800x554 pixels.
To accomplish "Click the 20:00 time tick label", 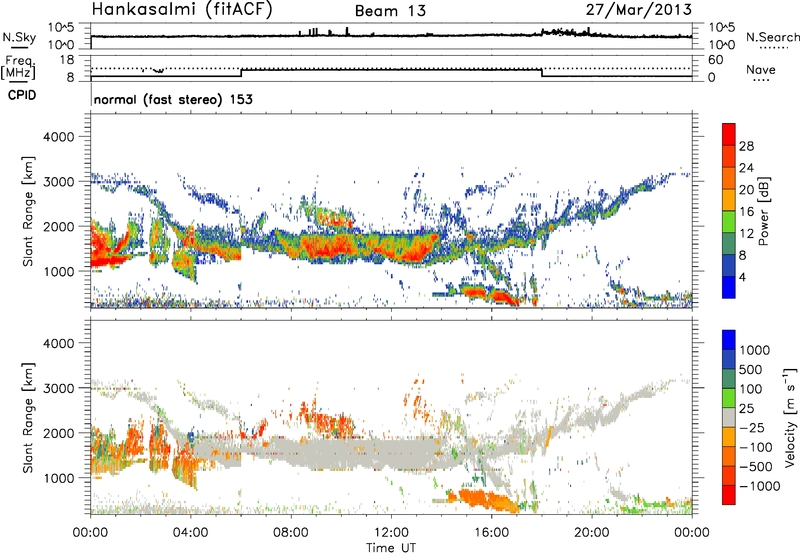I will click(x=591, y=533).
